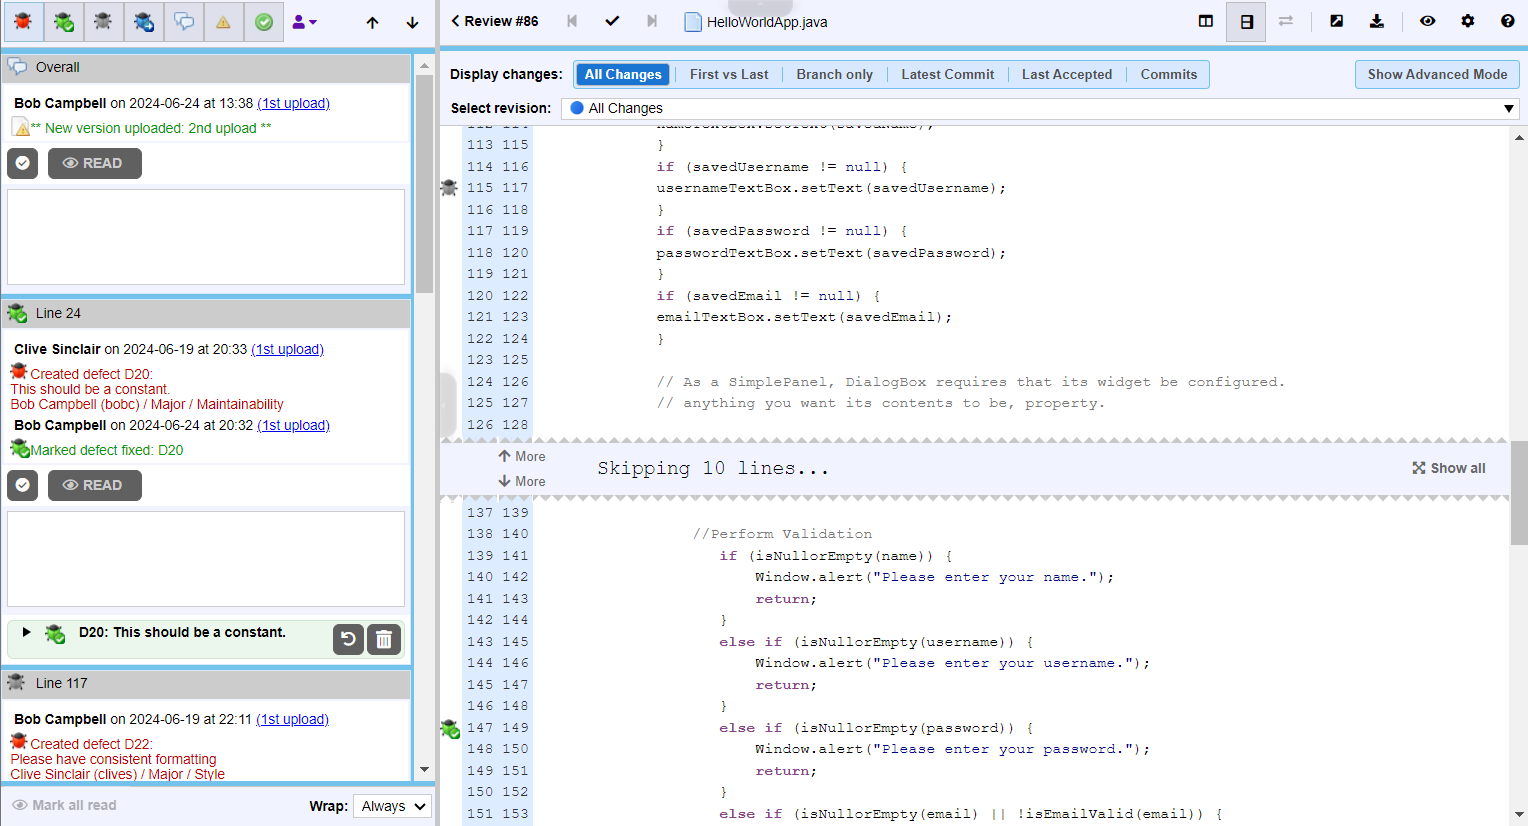Switch to side-by-side diff view icon
The image size is (1528, 826).
pyautogui.click(x=1206, y=21)
